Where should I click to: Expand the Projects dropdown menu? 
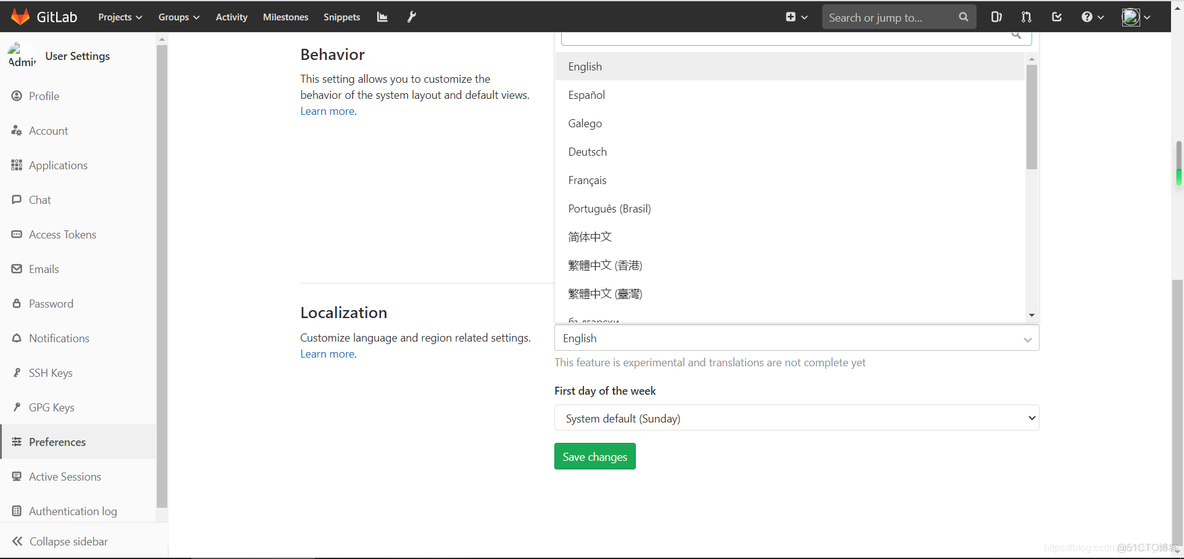(120, 17)
